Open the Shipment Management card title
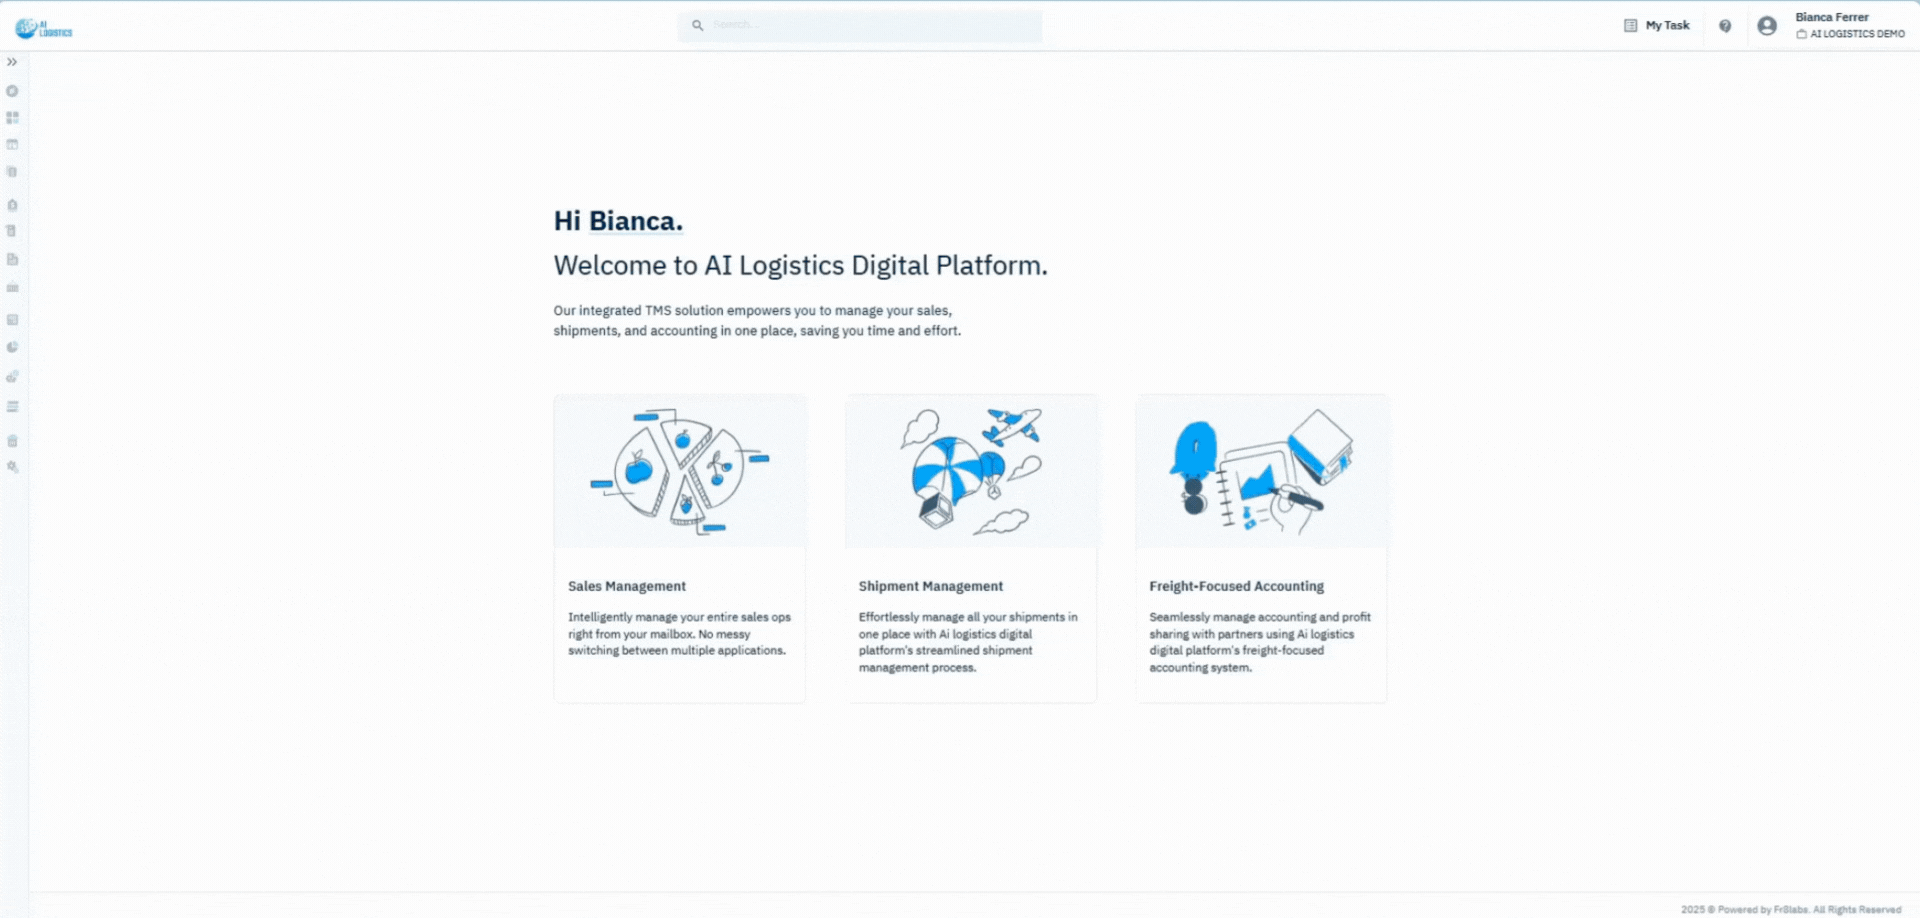 [x=930, y=586]
